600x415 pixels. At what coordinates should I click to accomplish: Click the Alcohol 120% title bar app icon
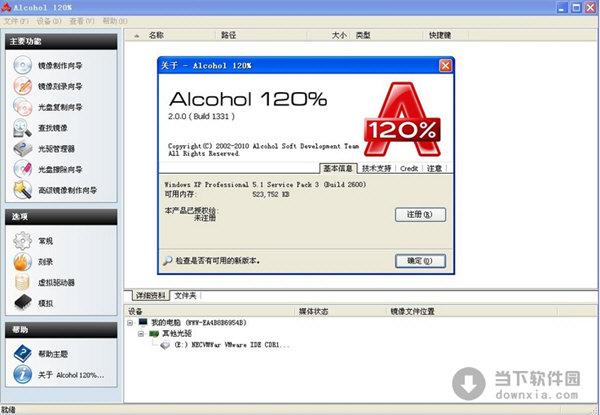pos(6,7)
